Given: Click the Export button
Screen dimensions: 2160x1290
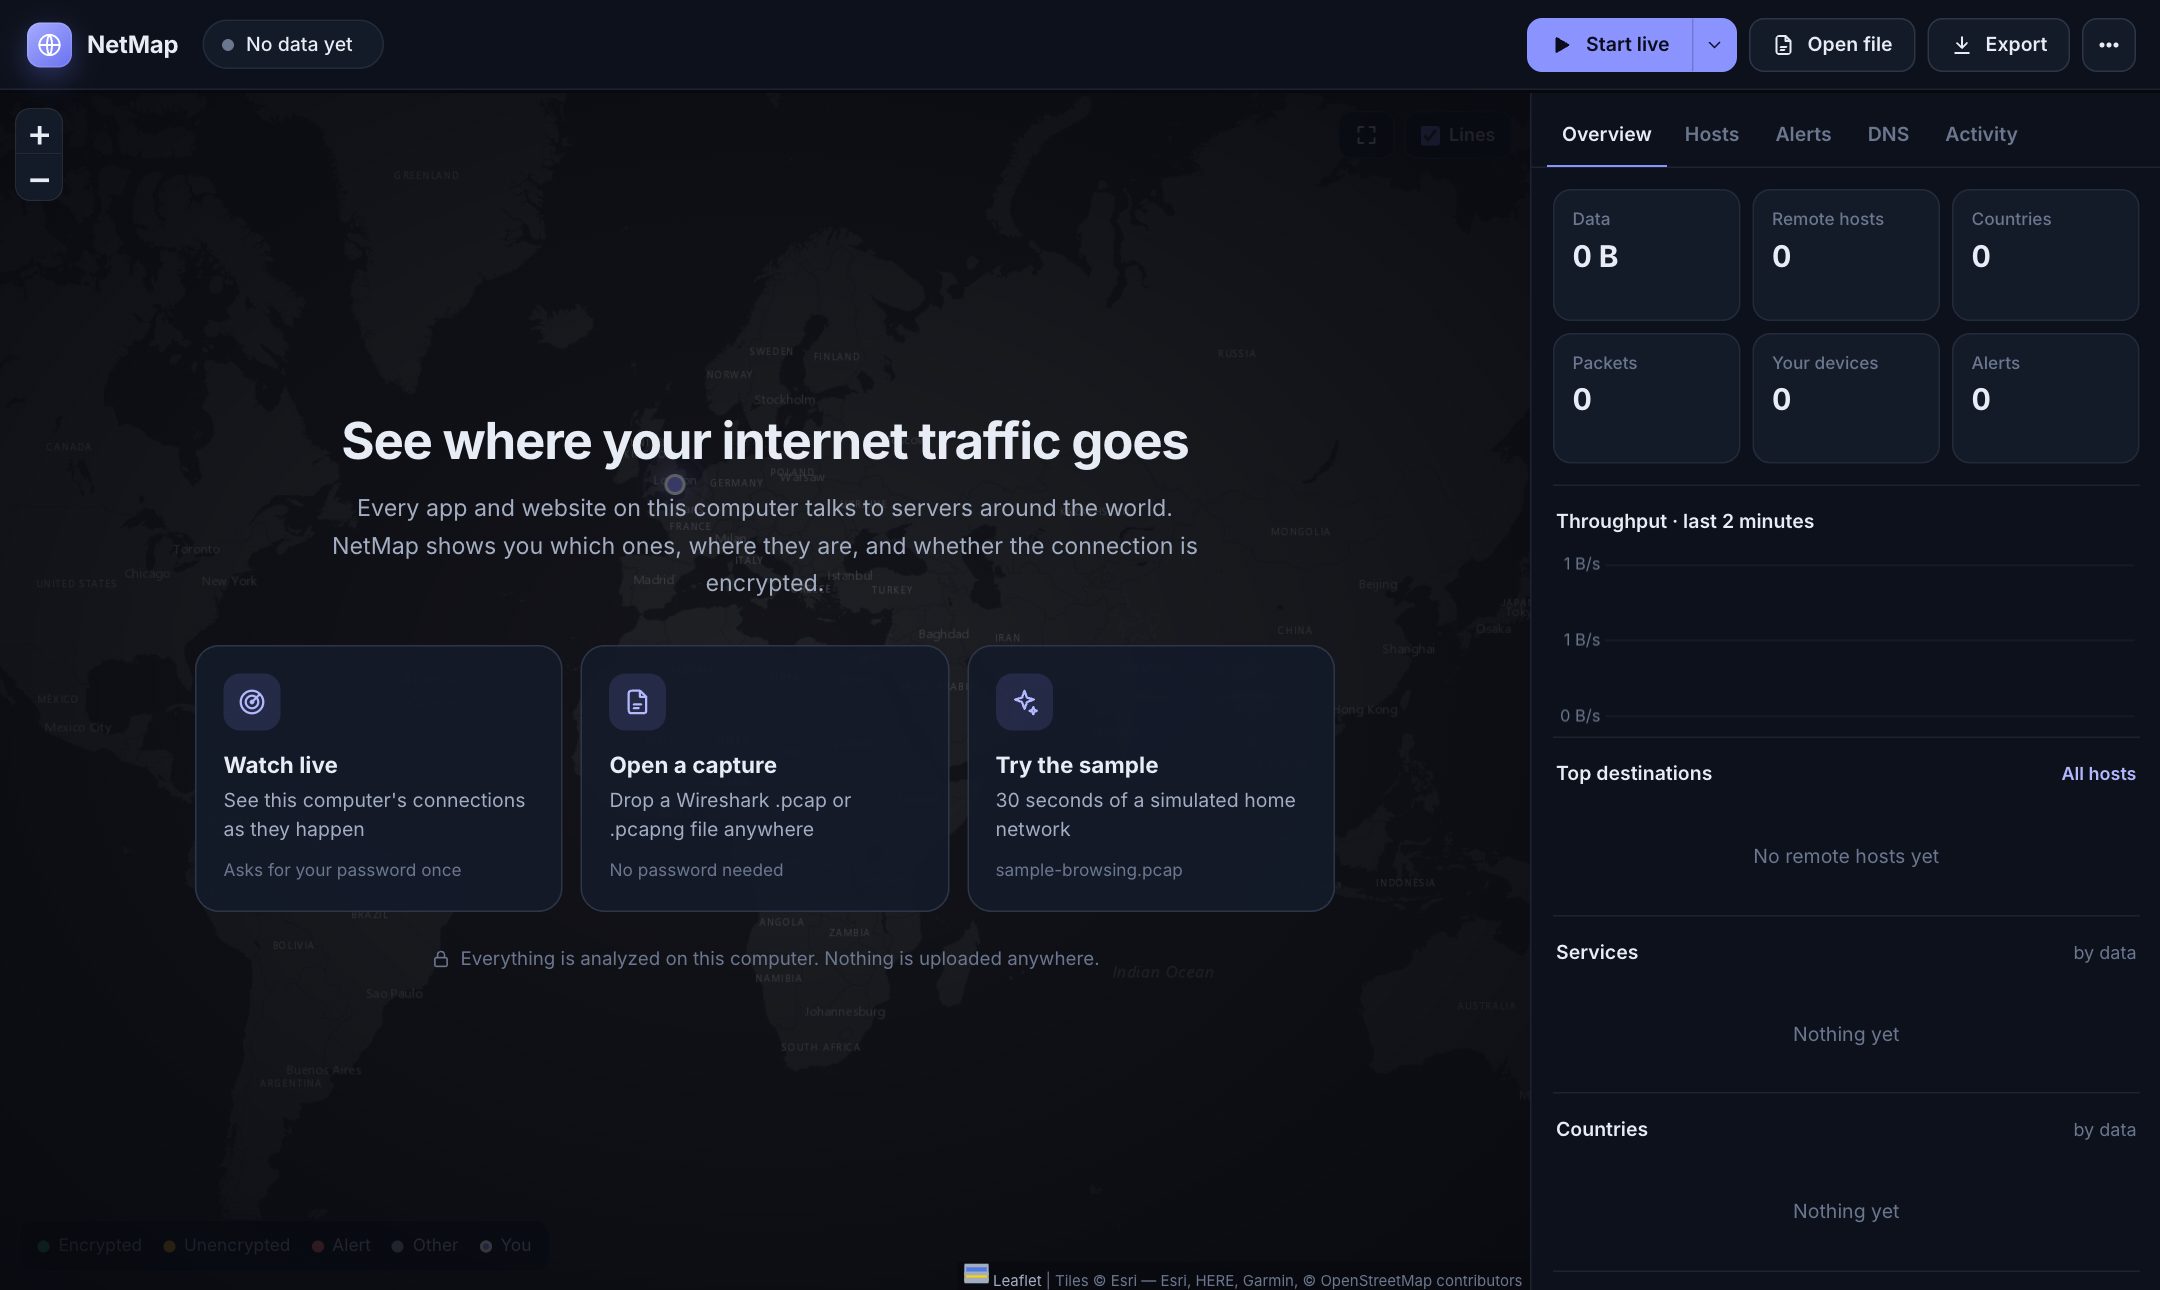Looking at the screenshot, I should [x=1998, y=45].
